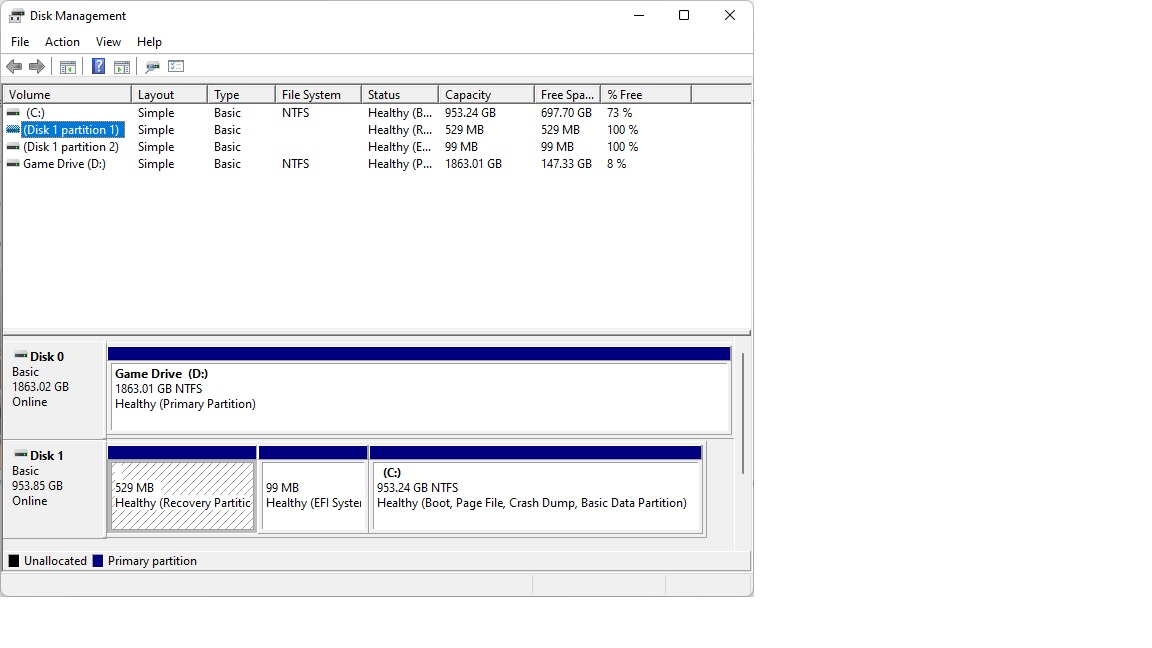
Task: Sort by the Layout column header
Action: tap(170, 95)
